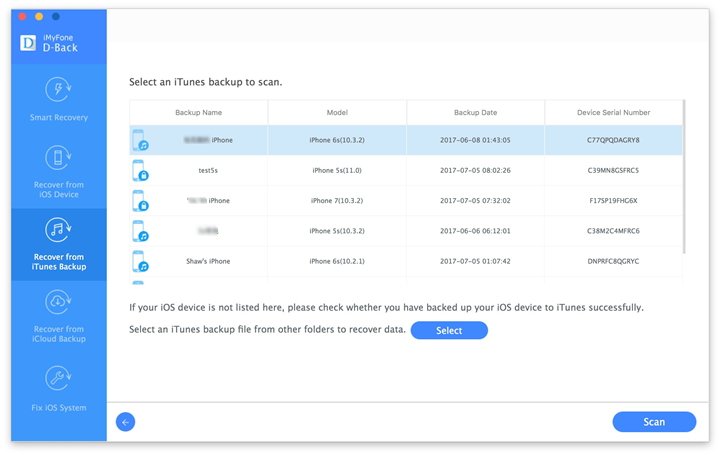Click device icon of iPhone 5s(10.3.2) backup
Screen dimensions: 720x455
[x=140, y=231]
